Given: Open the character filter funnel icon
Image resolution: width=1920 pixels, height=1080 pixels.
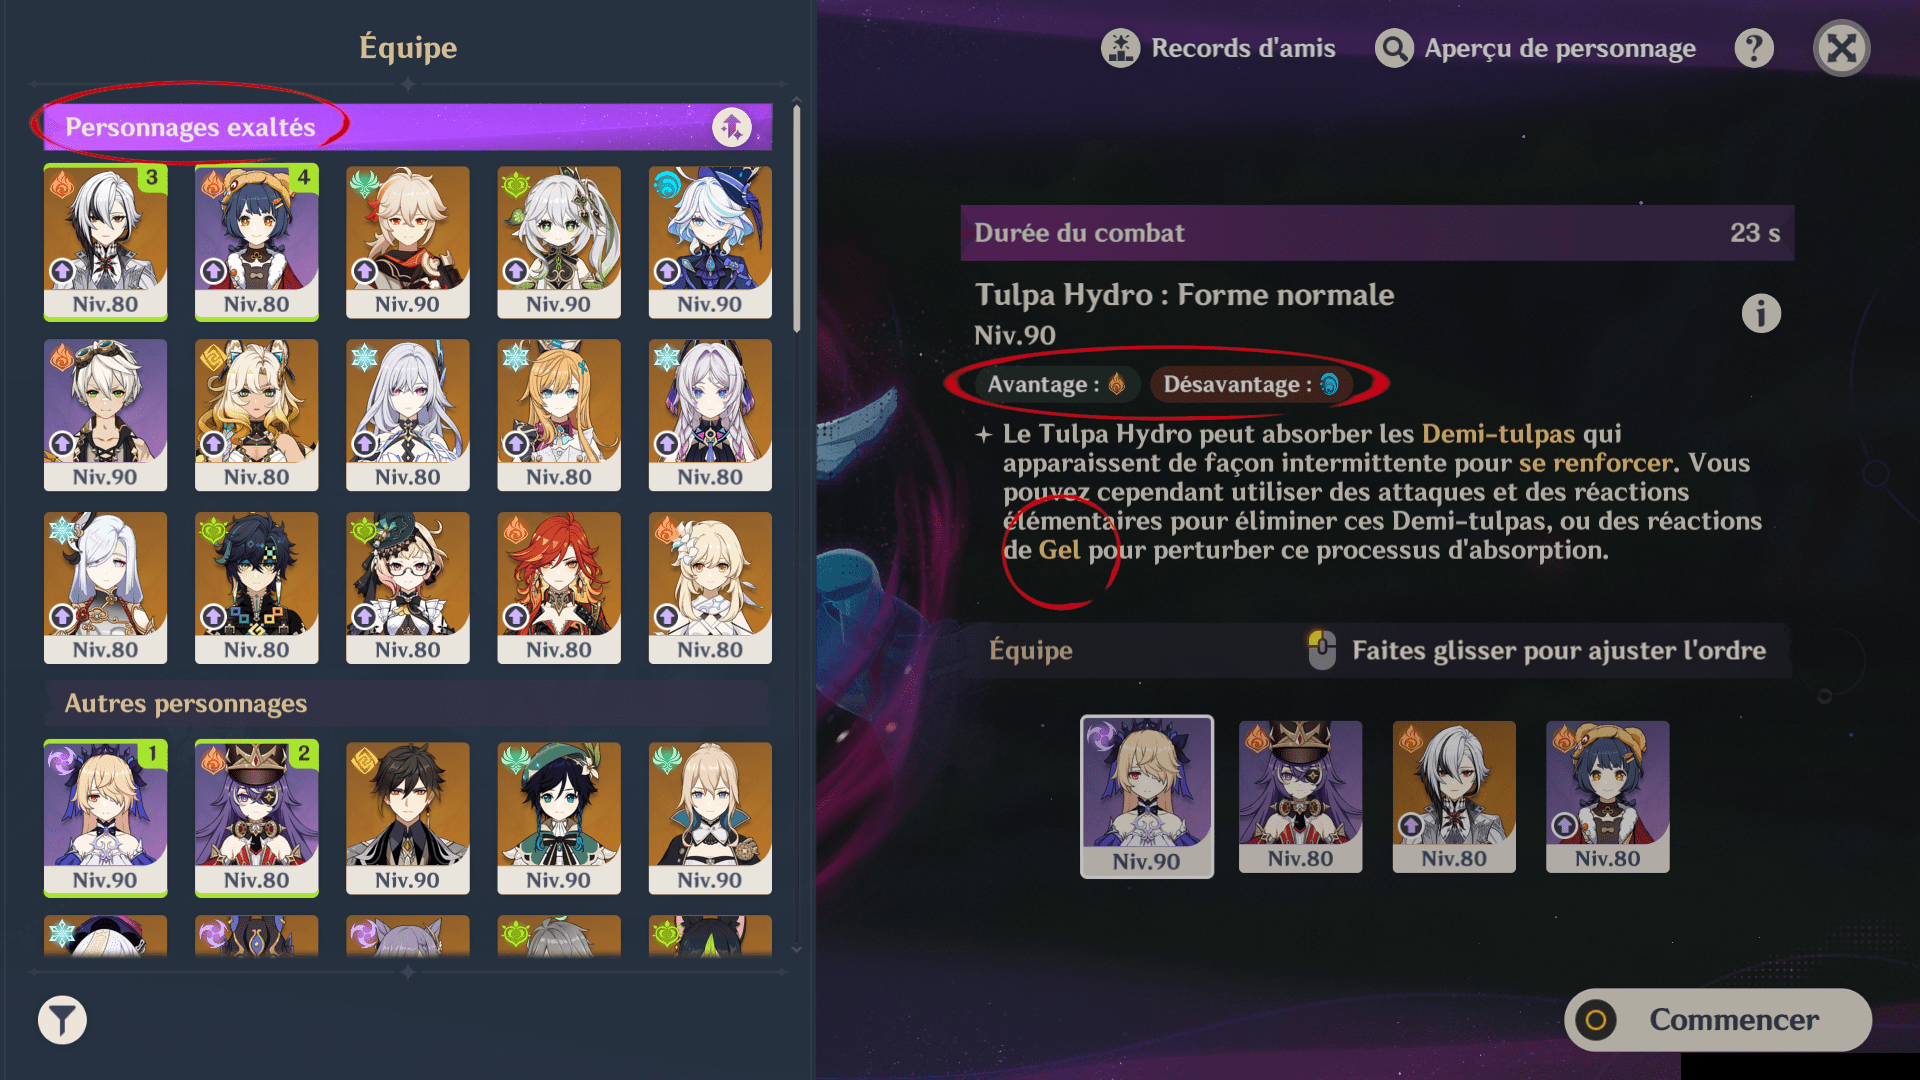Looking at the screenshot, I should click(x=62, y=1020).
